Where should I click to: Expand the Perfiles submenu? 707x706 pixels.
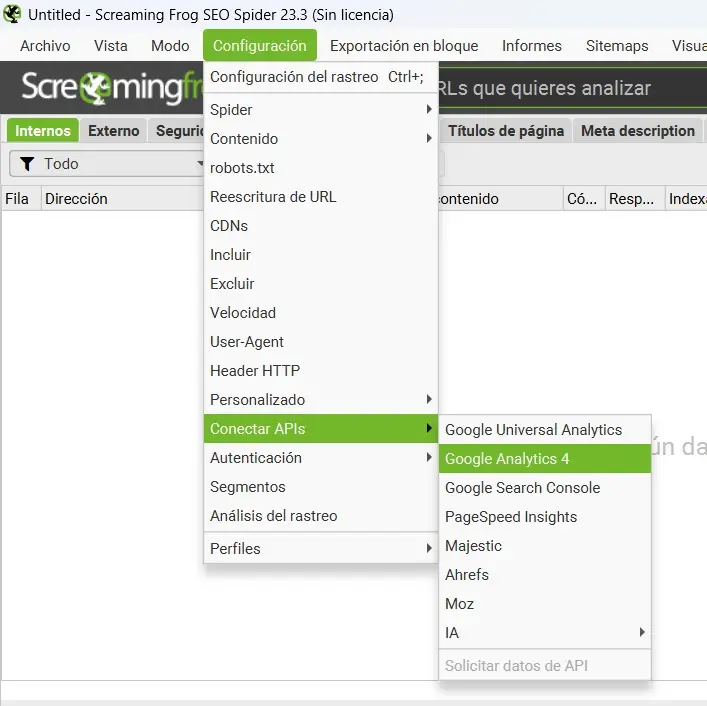point(321,549)
